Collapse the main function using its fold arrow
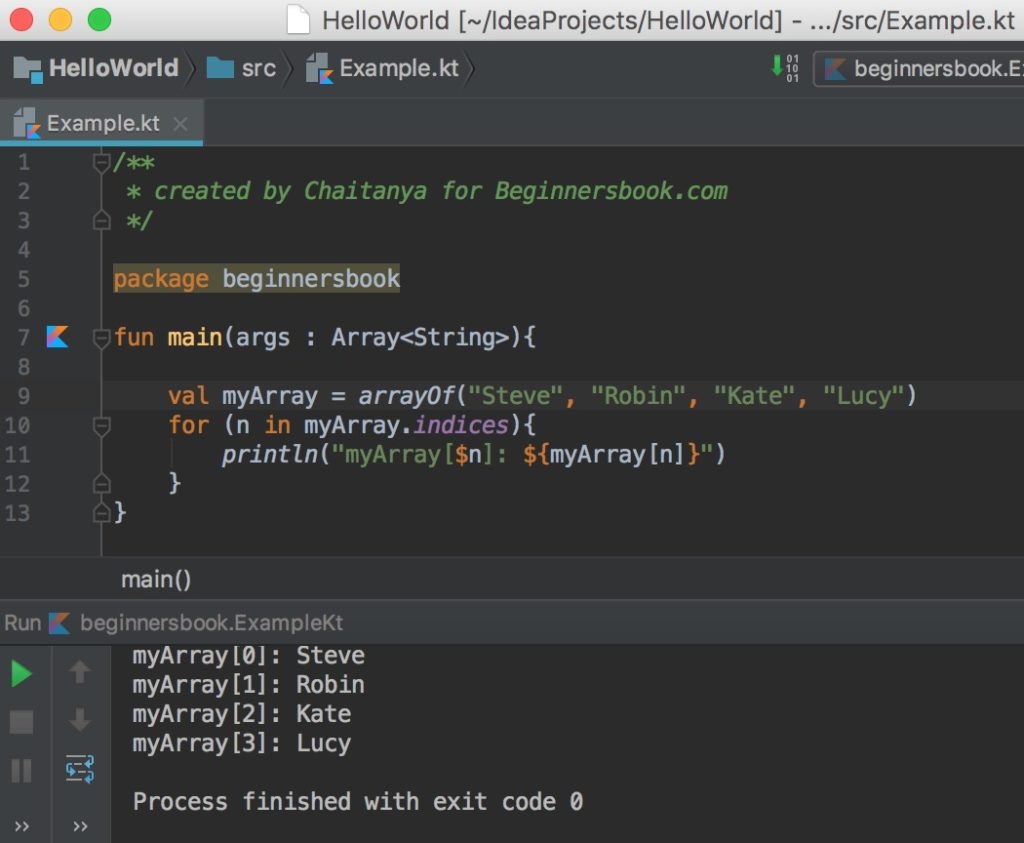 coord(101,337)
